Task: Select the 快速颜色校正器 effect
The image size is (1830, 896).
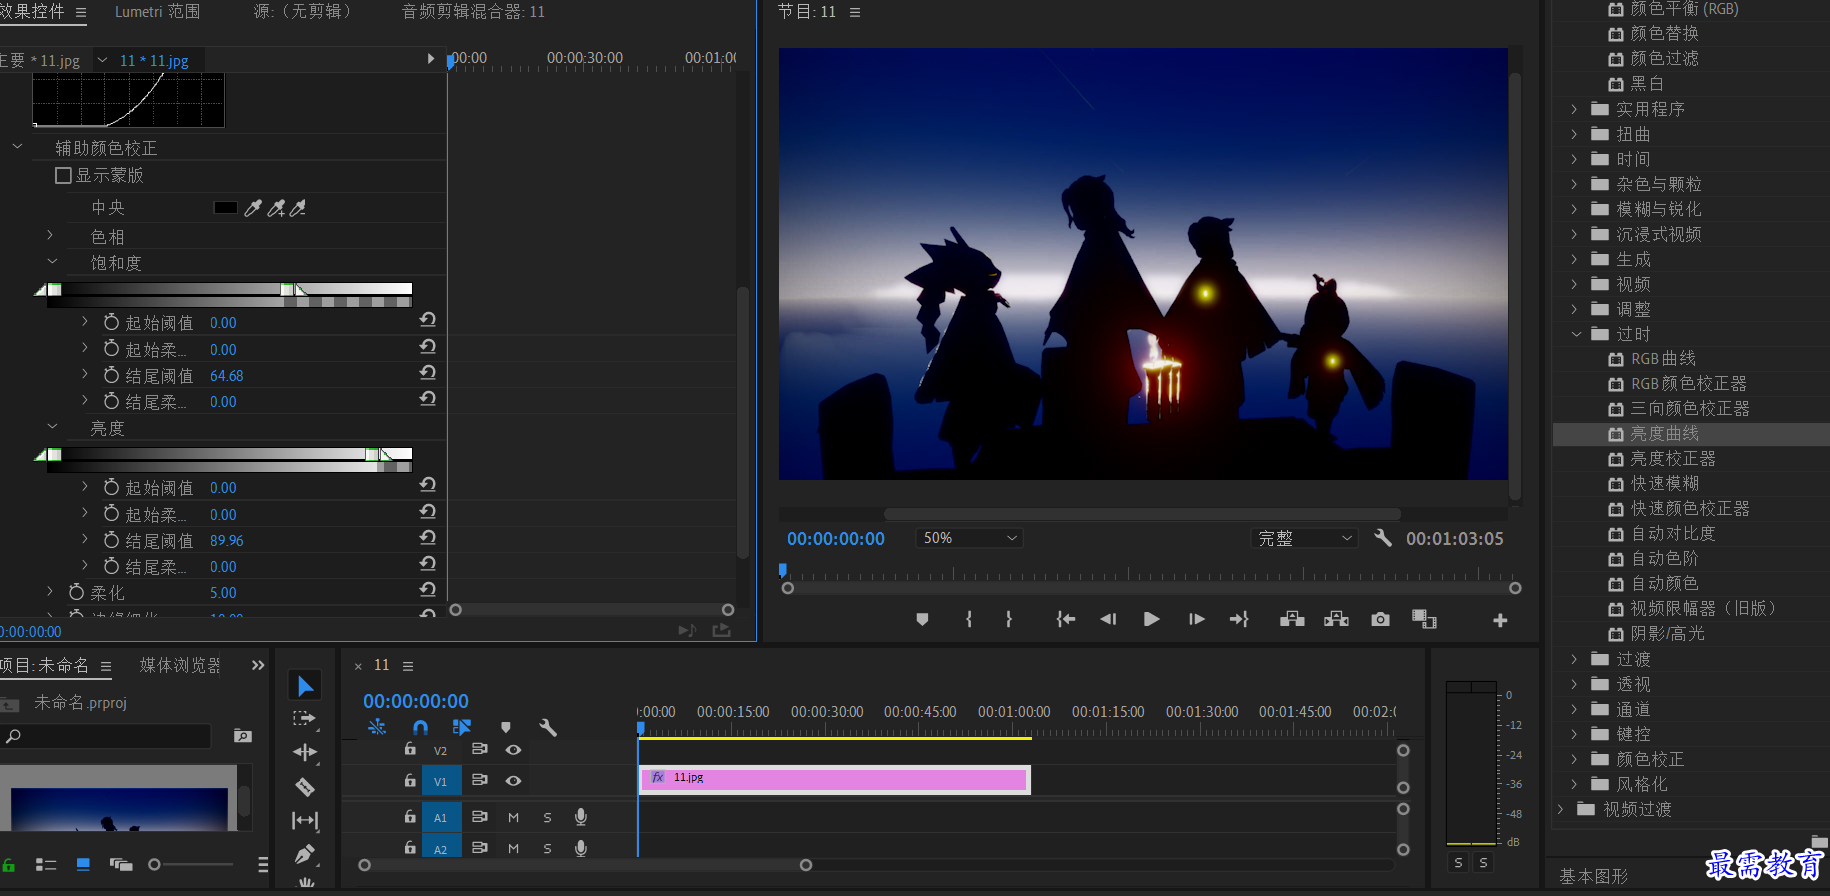Action: pyautogui.click(x=1690, y=509)
